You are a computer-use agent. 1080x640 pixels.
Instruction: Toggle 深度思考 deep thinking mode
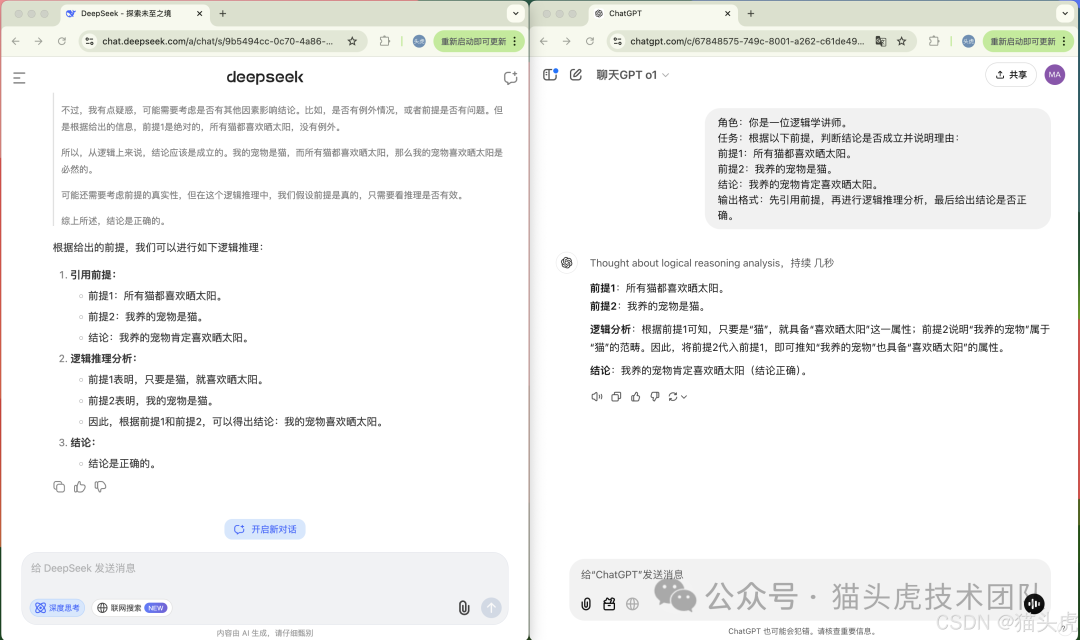[57, 608]
